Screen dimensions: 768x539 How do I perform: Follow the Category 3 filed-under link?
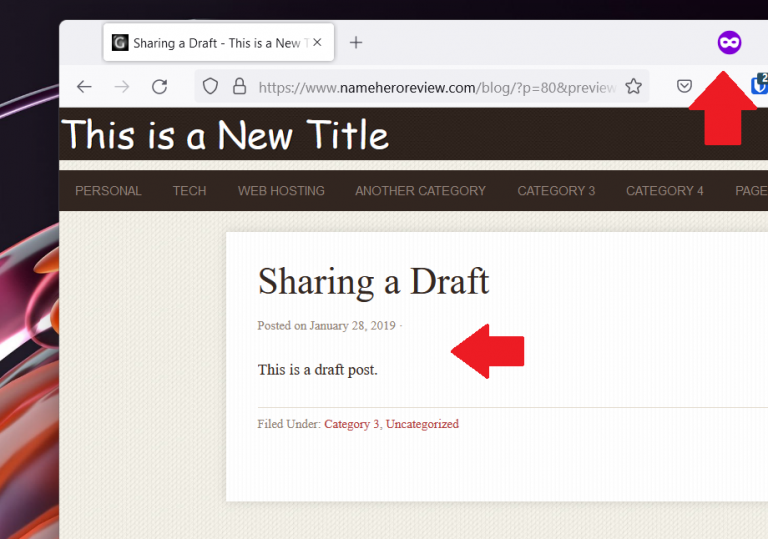click(x=352, y=424)
